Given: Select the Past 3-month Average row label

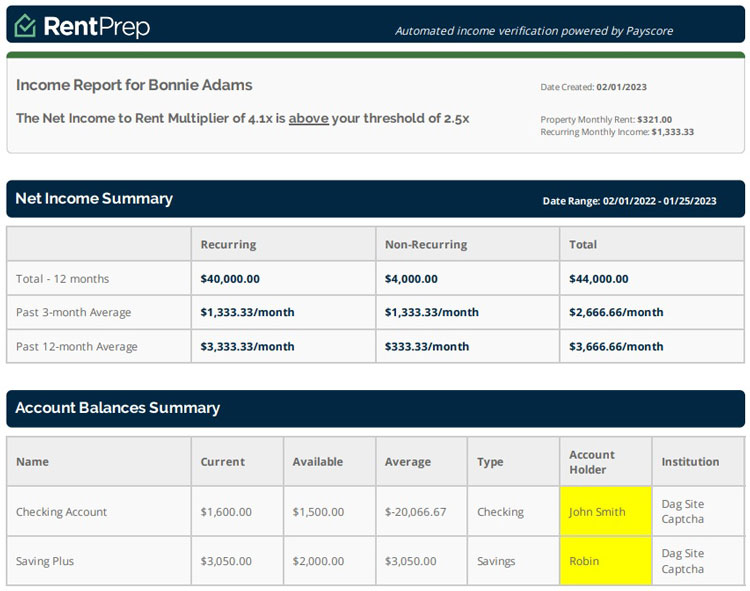Looking at the screenshot, I should [x=74, y=312].
